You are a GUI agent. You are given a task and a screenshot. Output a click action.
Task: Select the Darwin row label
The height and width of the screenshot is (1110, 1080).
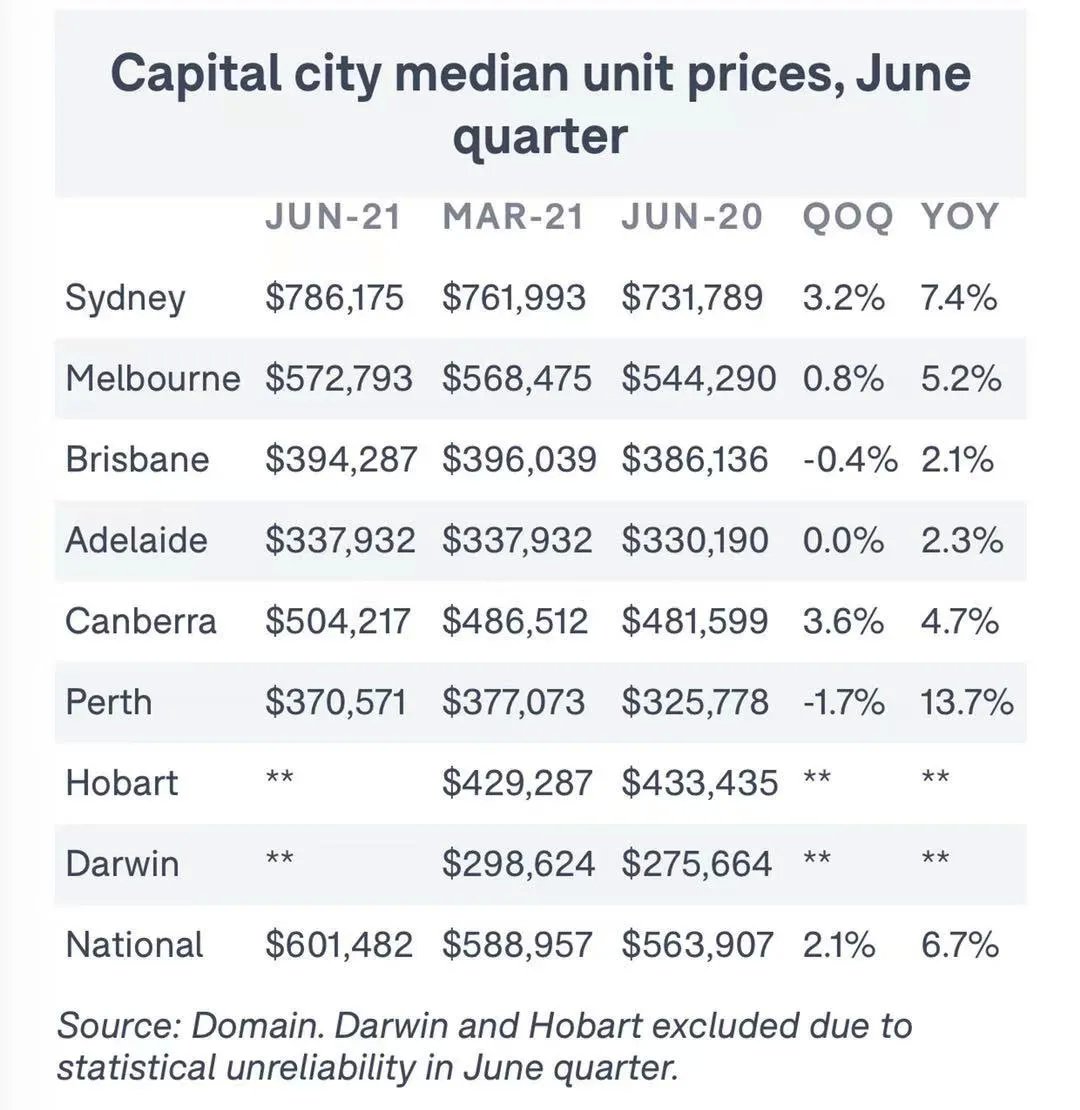[122, 864]
